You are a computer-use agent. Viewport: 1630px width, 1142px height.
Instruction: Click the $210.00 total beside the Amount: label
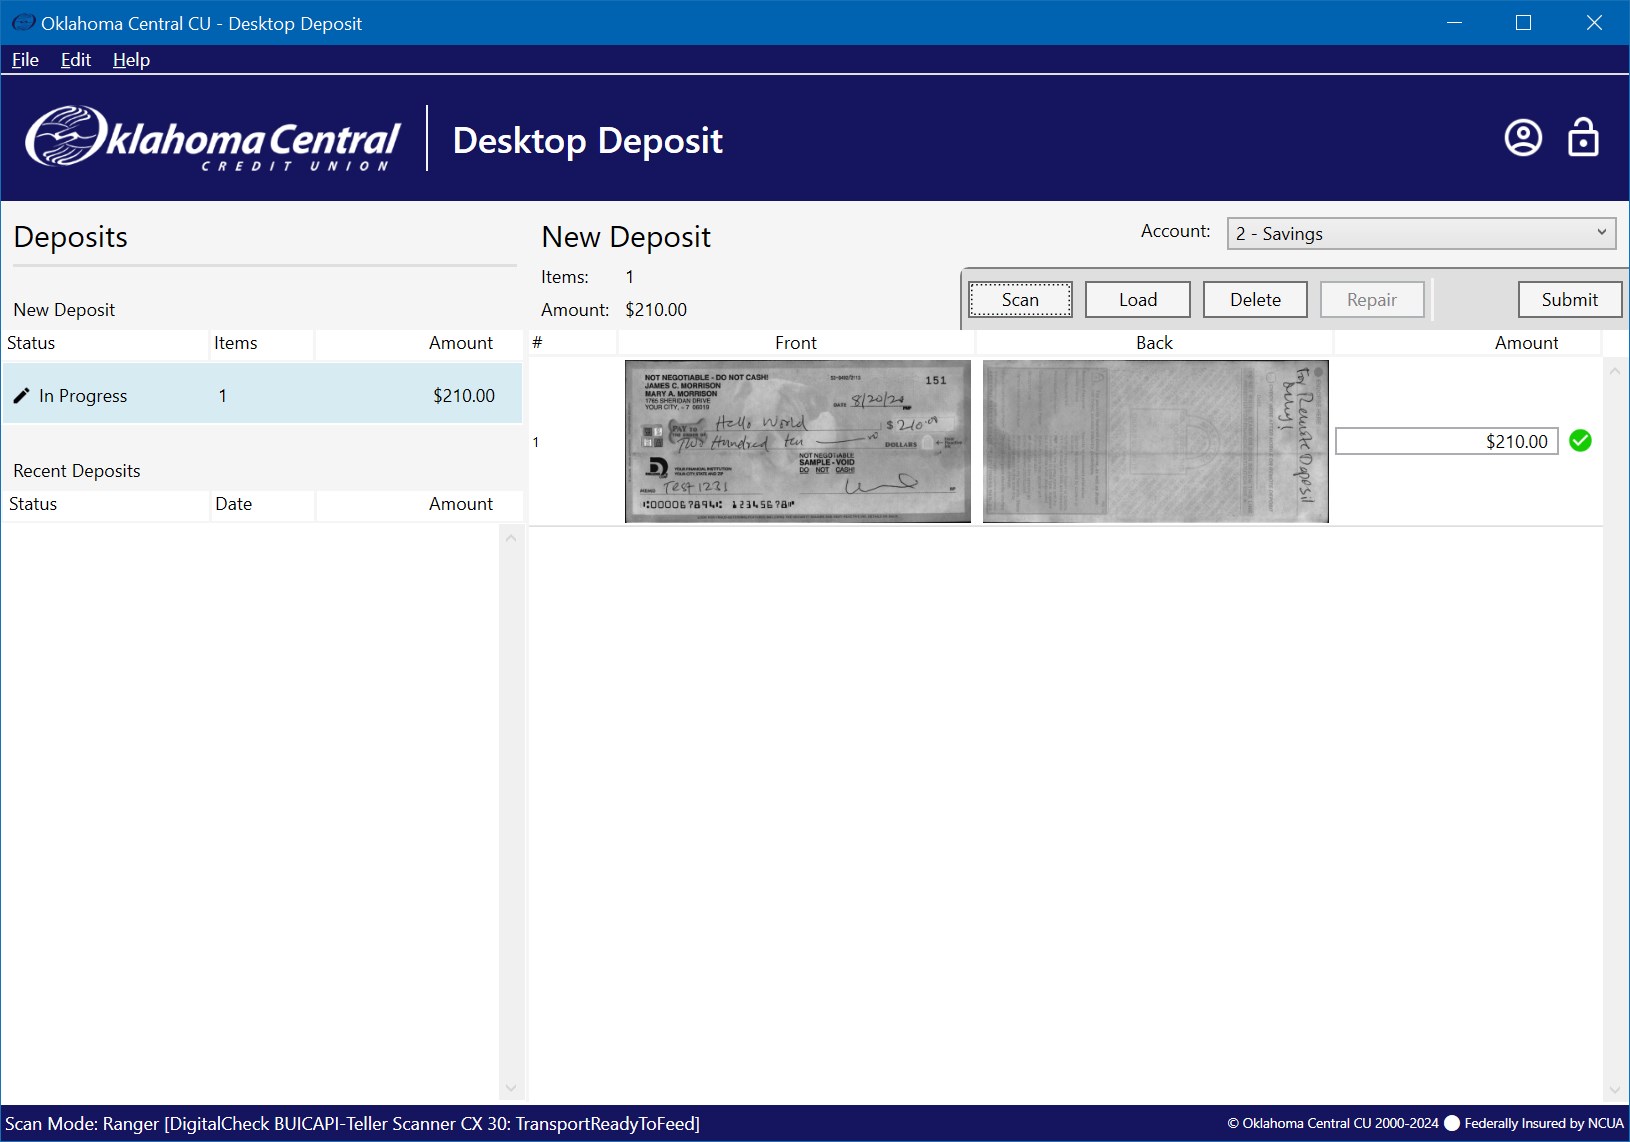[x=656, y=310]
